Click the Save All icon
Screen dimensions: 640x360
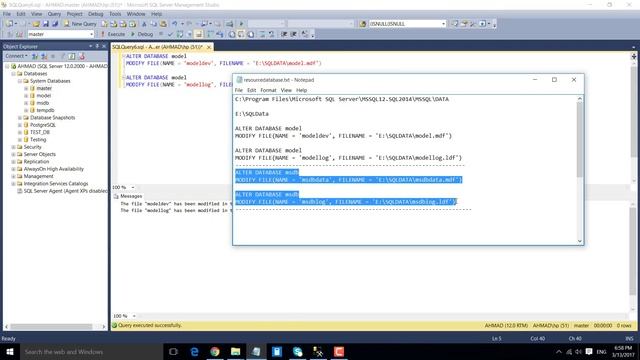coord(55,24)
